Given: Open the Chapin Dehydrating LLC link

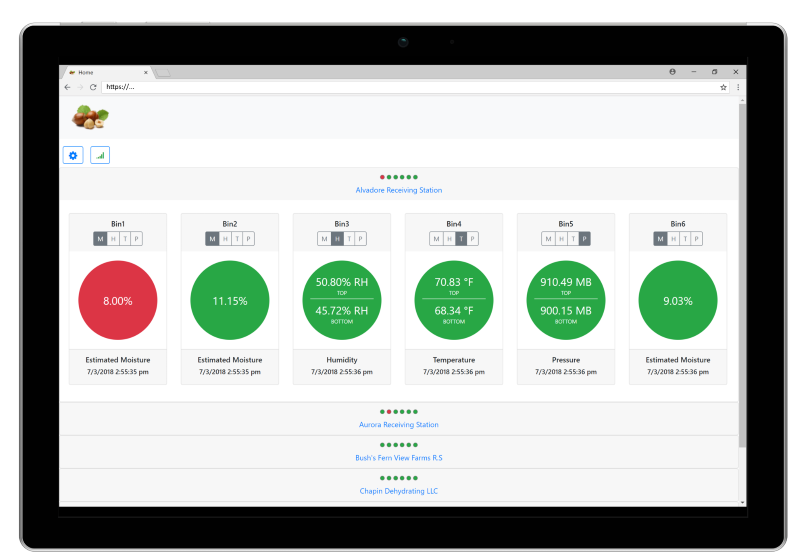Looking at the screenshot, I should 398,491.
